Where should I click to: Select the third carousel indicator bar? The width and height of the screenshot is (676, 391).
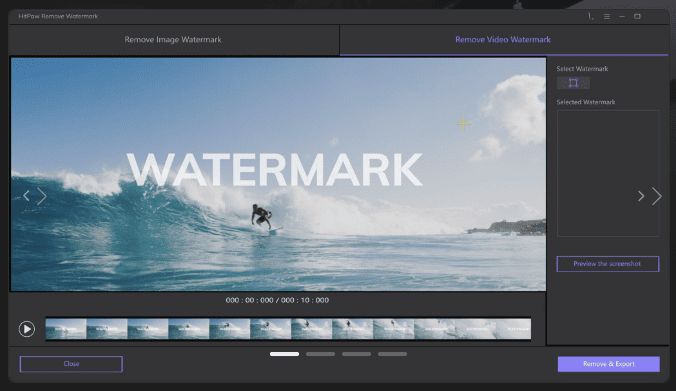356,354
